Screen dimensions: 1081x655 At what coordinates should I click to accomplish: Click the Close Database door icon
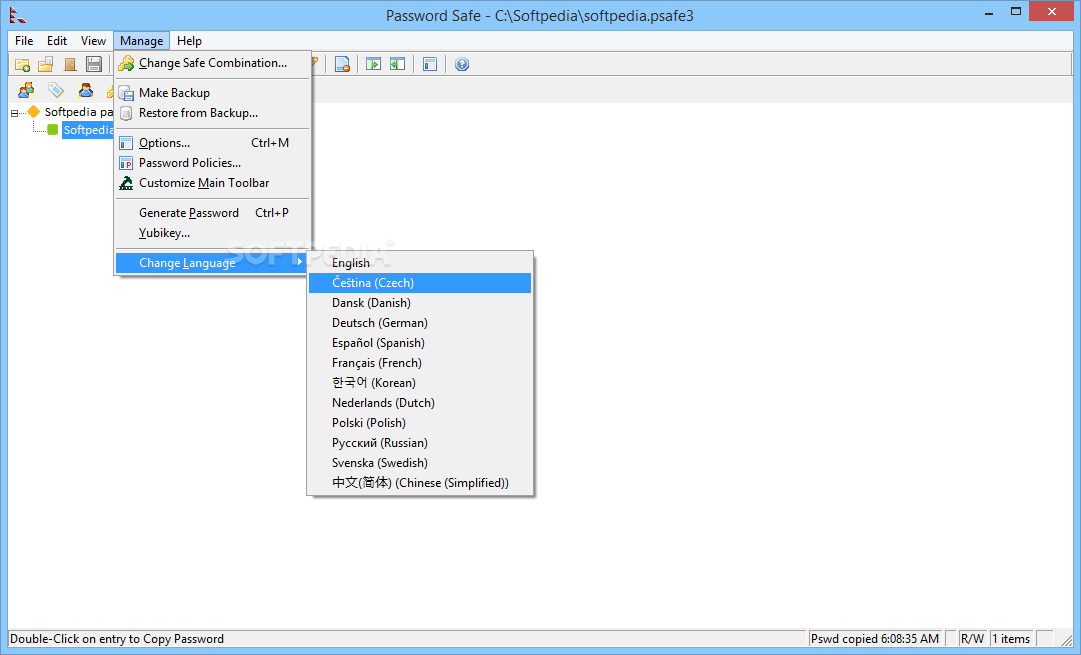coord(70,64)
